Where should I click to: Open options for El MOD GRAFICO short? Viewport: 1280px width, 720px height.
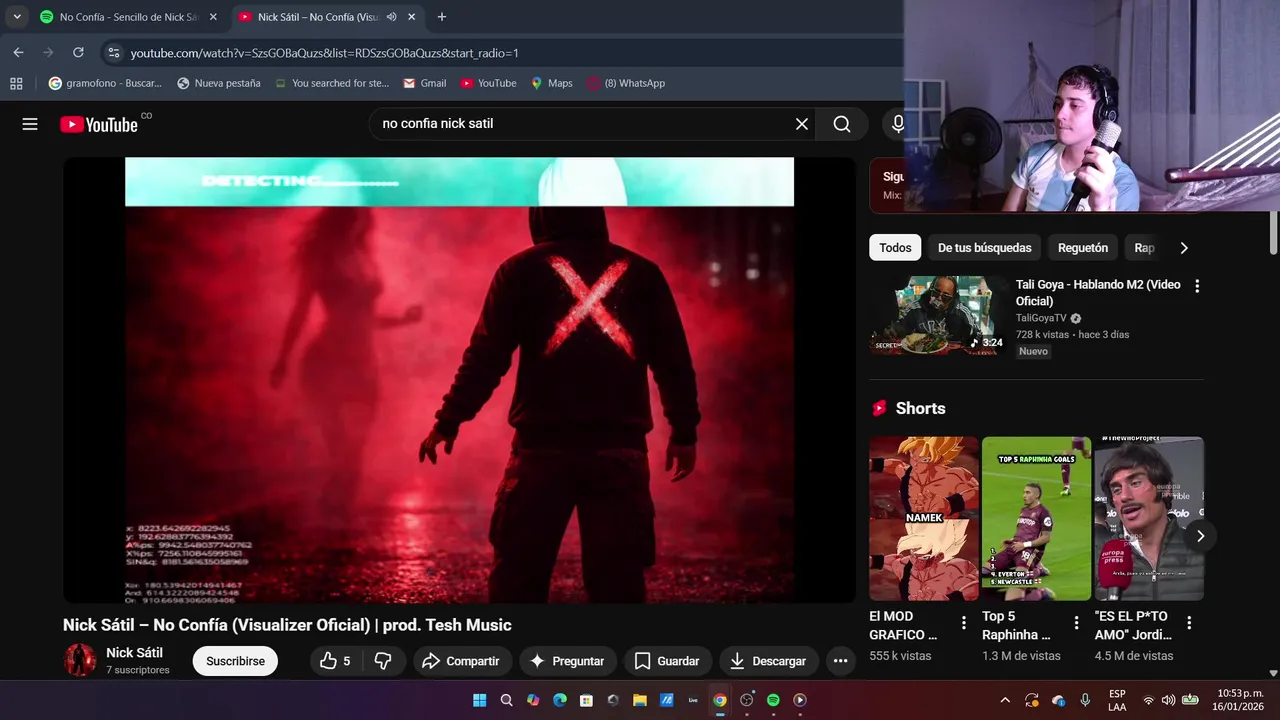click(964, 623)
